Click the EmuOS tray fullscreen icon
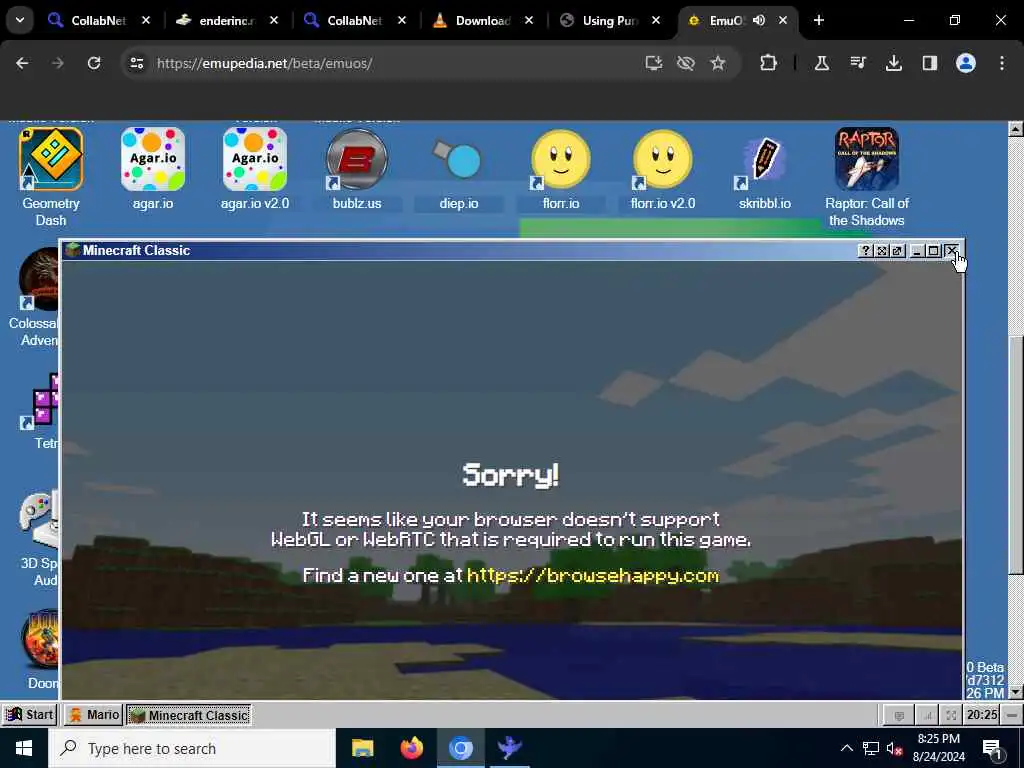 [x=952, y=716]
